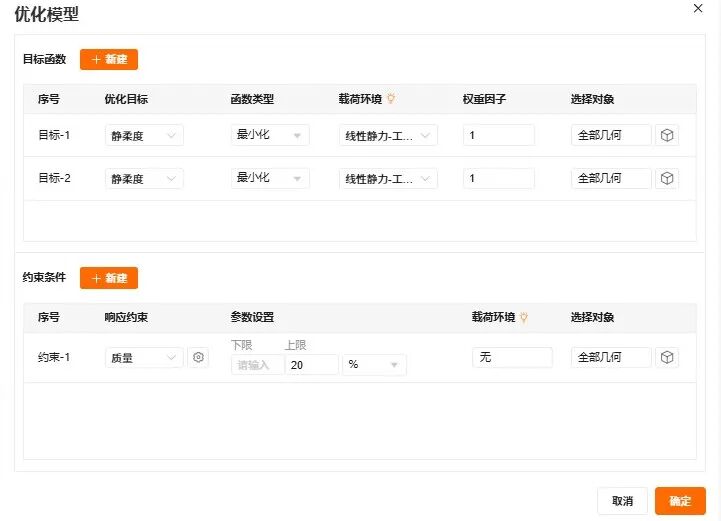Click the 优化模型 dialog title
The image size is (721, 521).
[46, 14]
